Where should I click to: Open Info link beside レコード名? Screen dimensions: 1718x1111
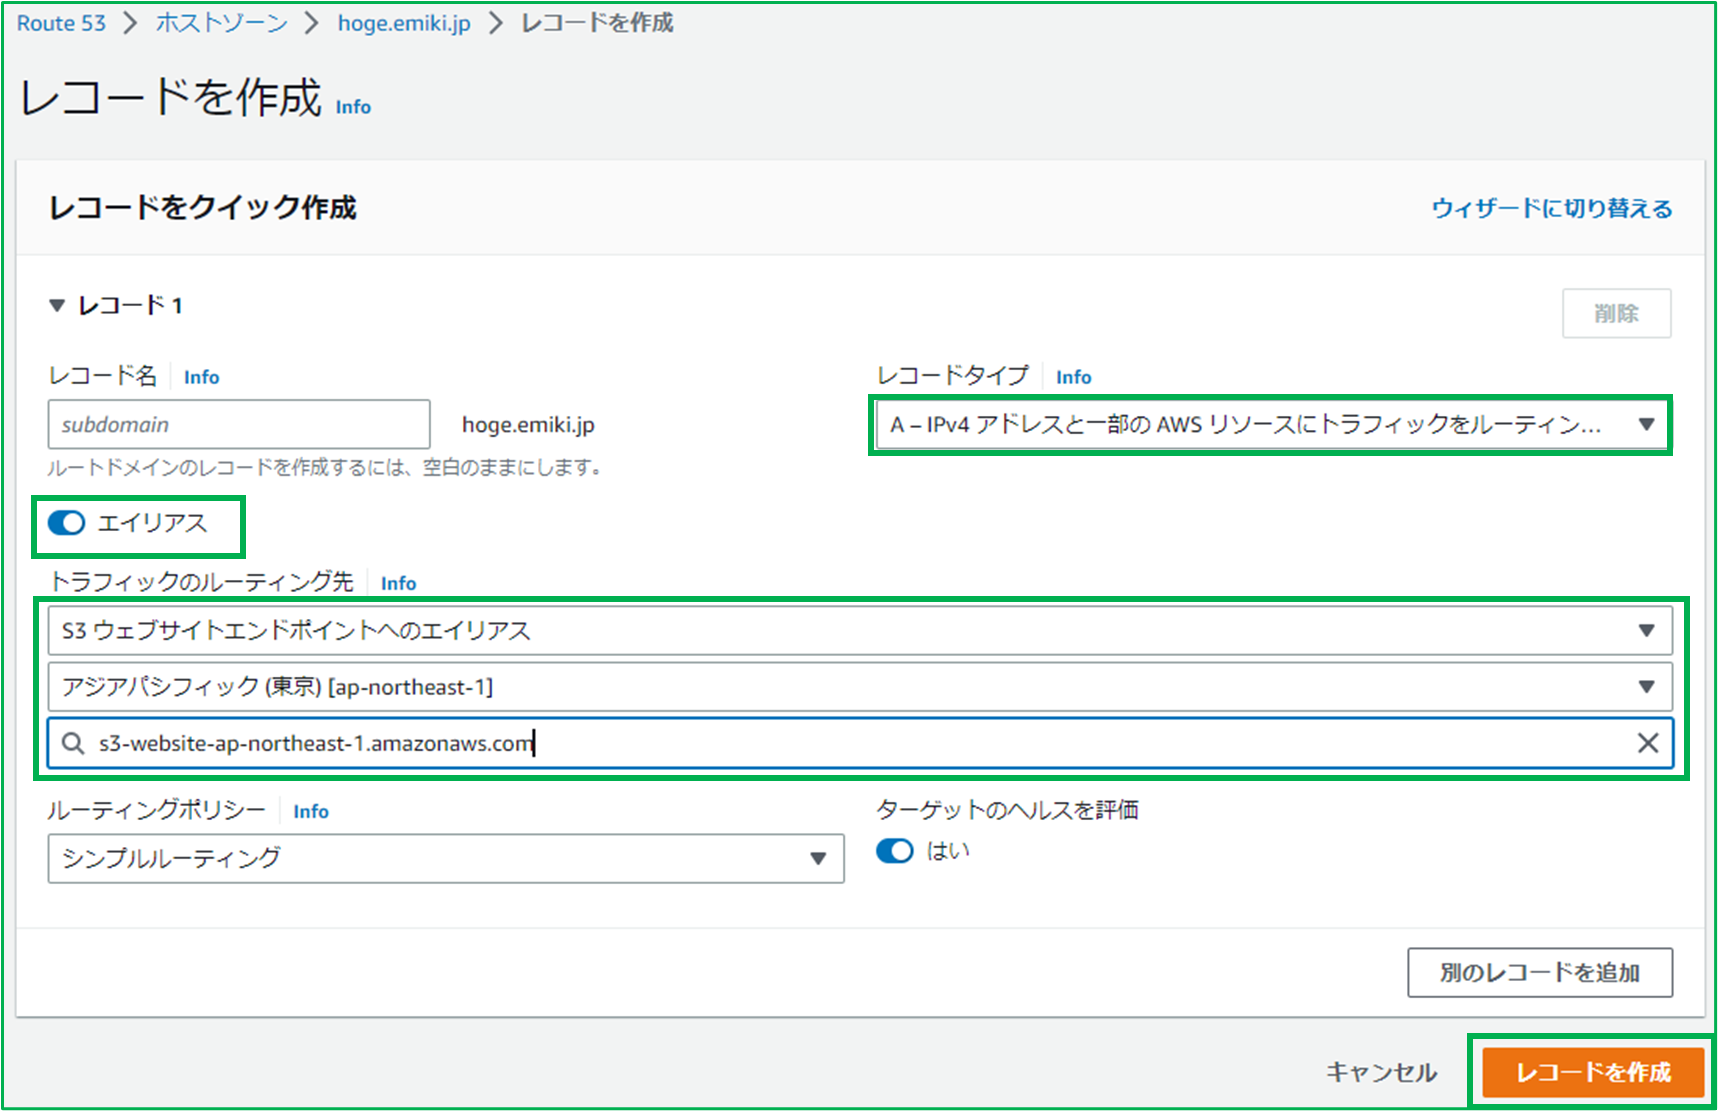point(201,377)
